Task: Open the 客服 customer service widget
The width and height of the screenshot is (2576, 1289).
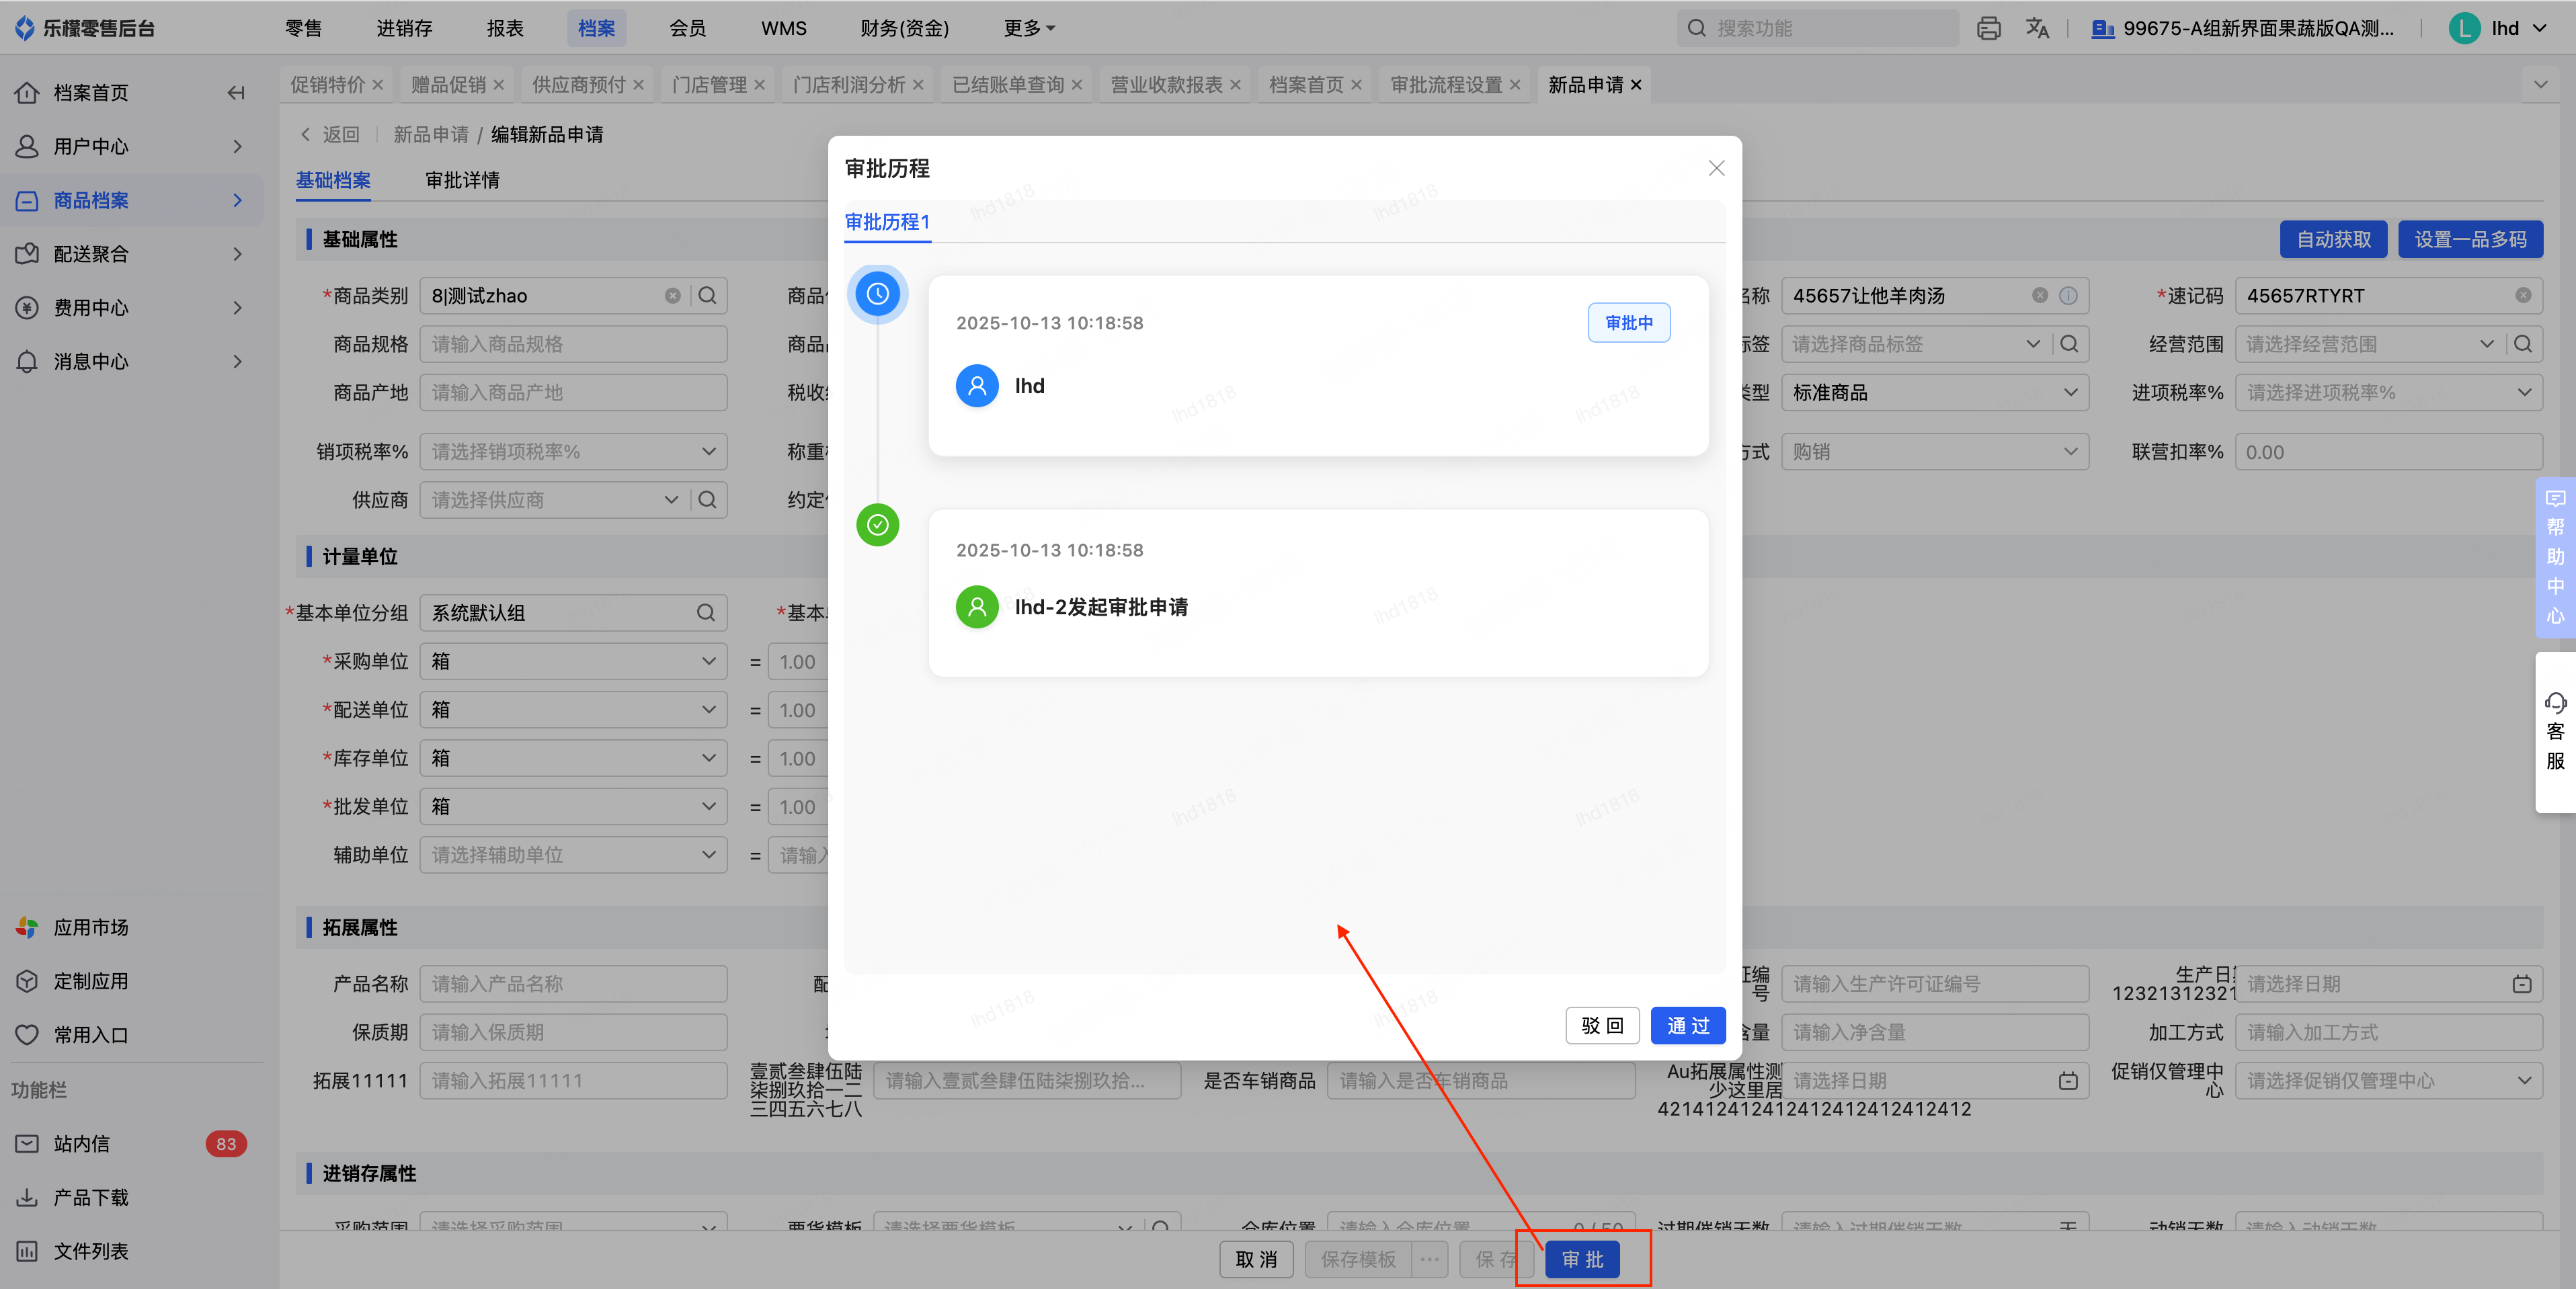Action: (x=2554, y=732)
